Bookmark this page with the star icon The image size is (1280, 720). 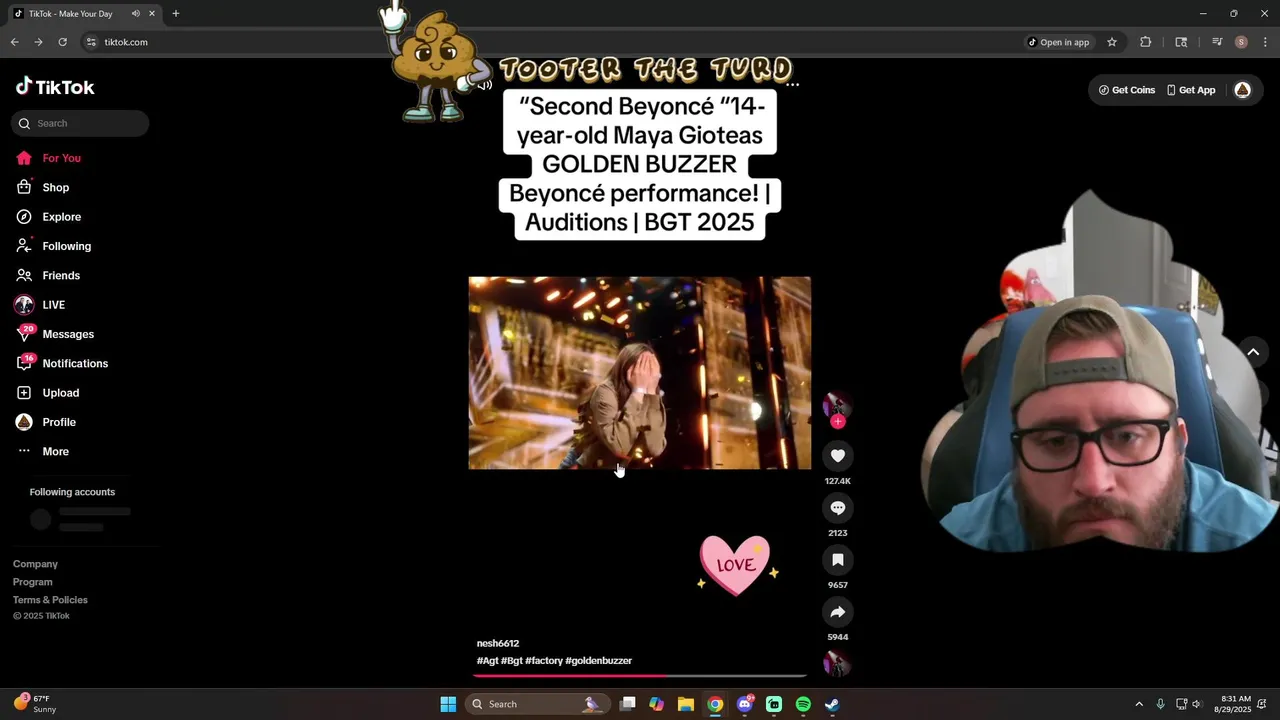click(x=1112, y=42)
